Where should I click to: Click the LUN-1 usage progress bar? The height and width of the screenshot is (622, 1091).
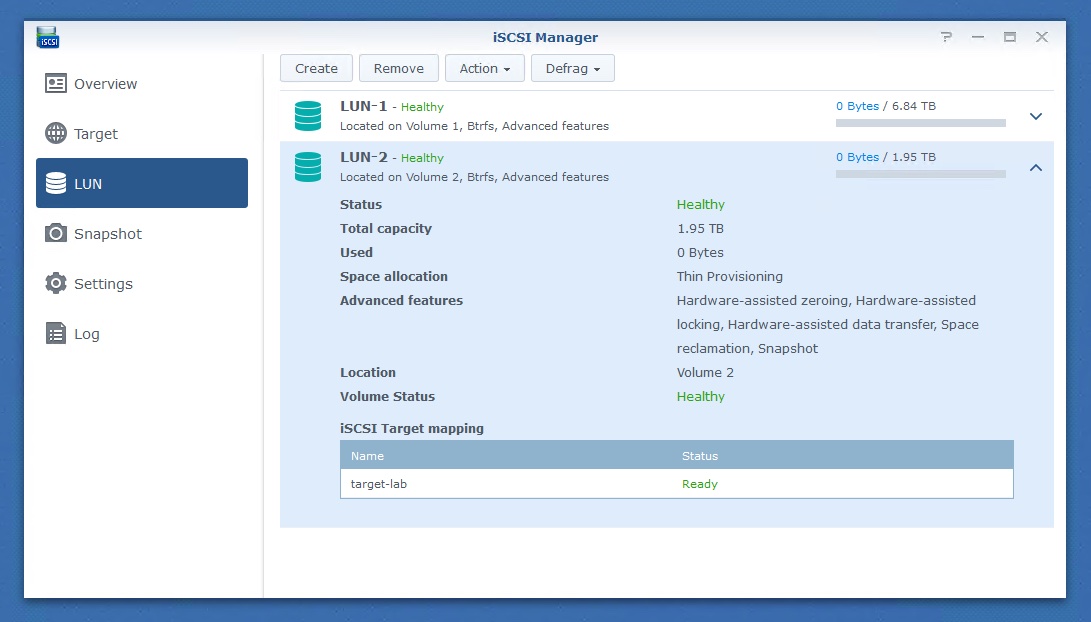coord(920,123)
